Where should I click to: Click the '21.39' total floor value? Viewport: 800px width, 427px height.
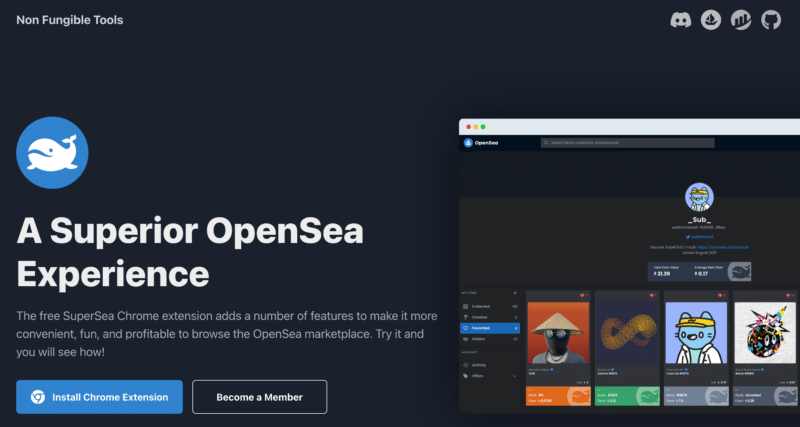pos(663,274)
